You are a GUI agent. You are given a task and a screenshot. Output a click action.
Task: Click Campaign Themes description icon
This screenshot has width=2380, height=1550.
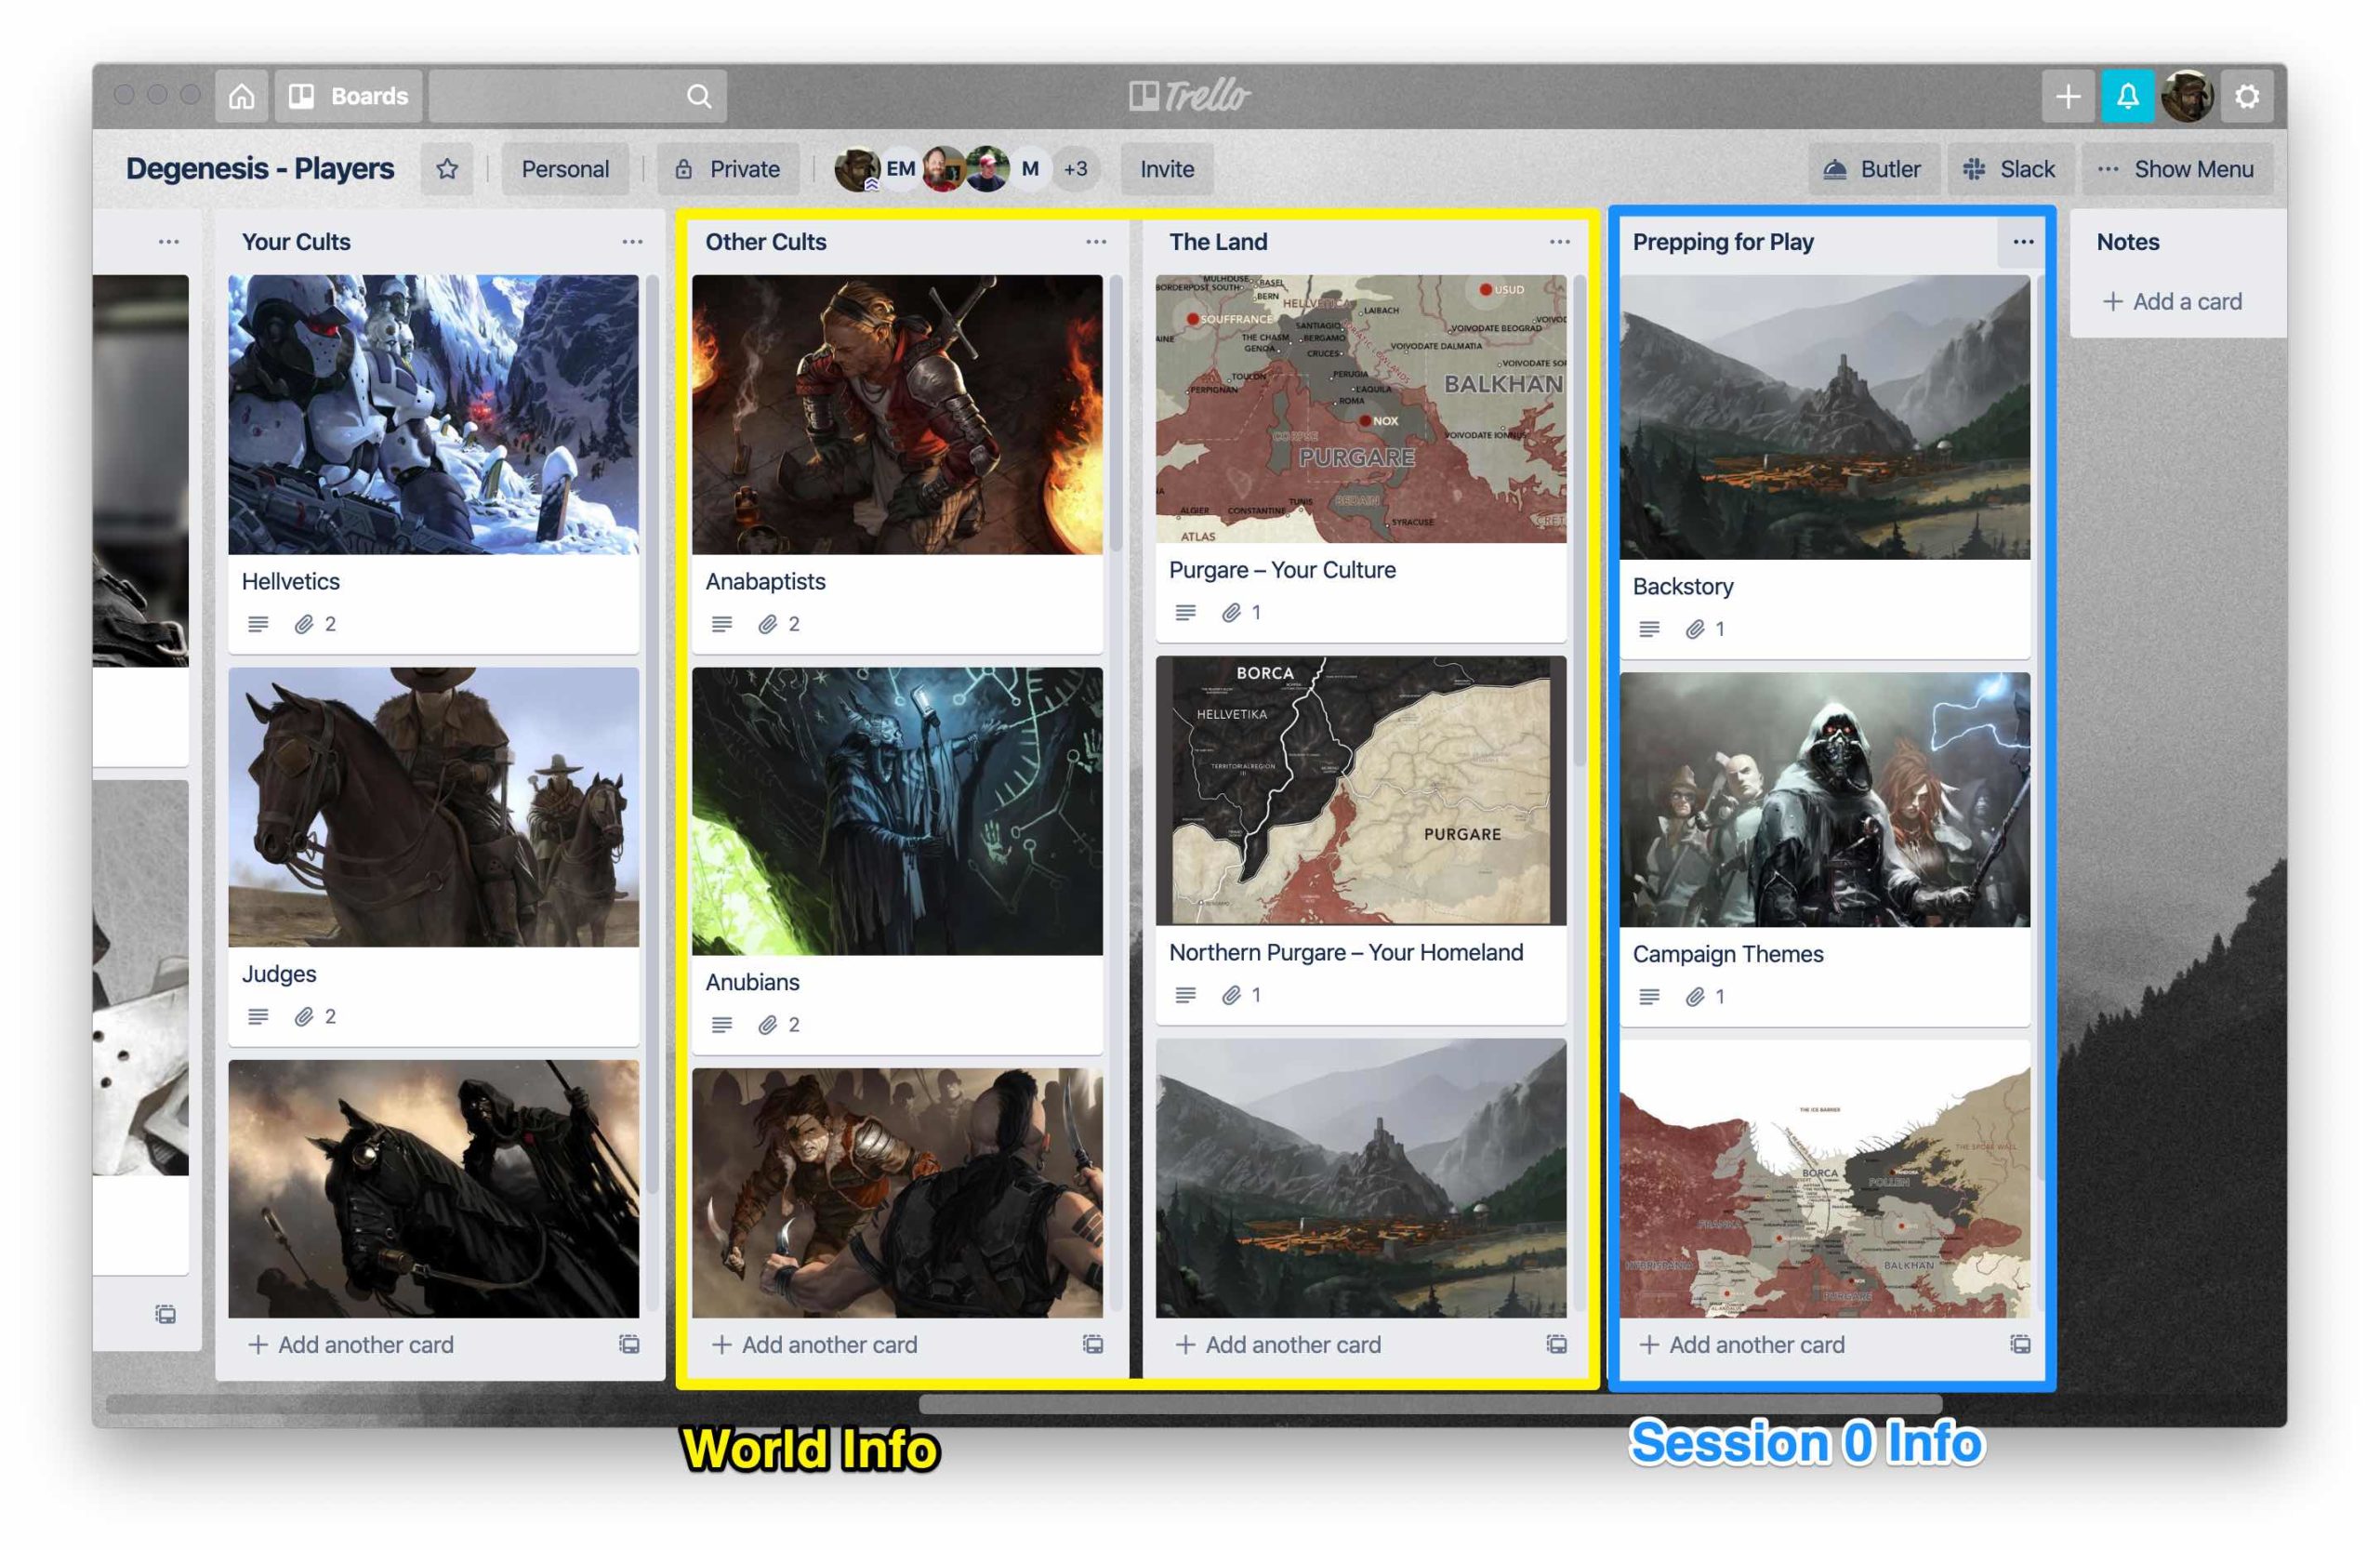click(1650, 997)
